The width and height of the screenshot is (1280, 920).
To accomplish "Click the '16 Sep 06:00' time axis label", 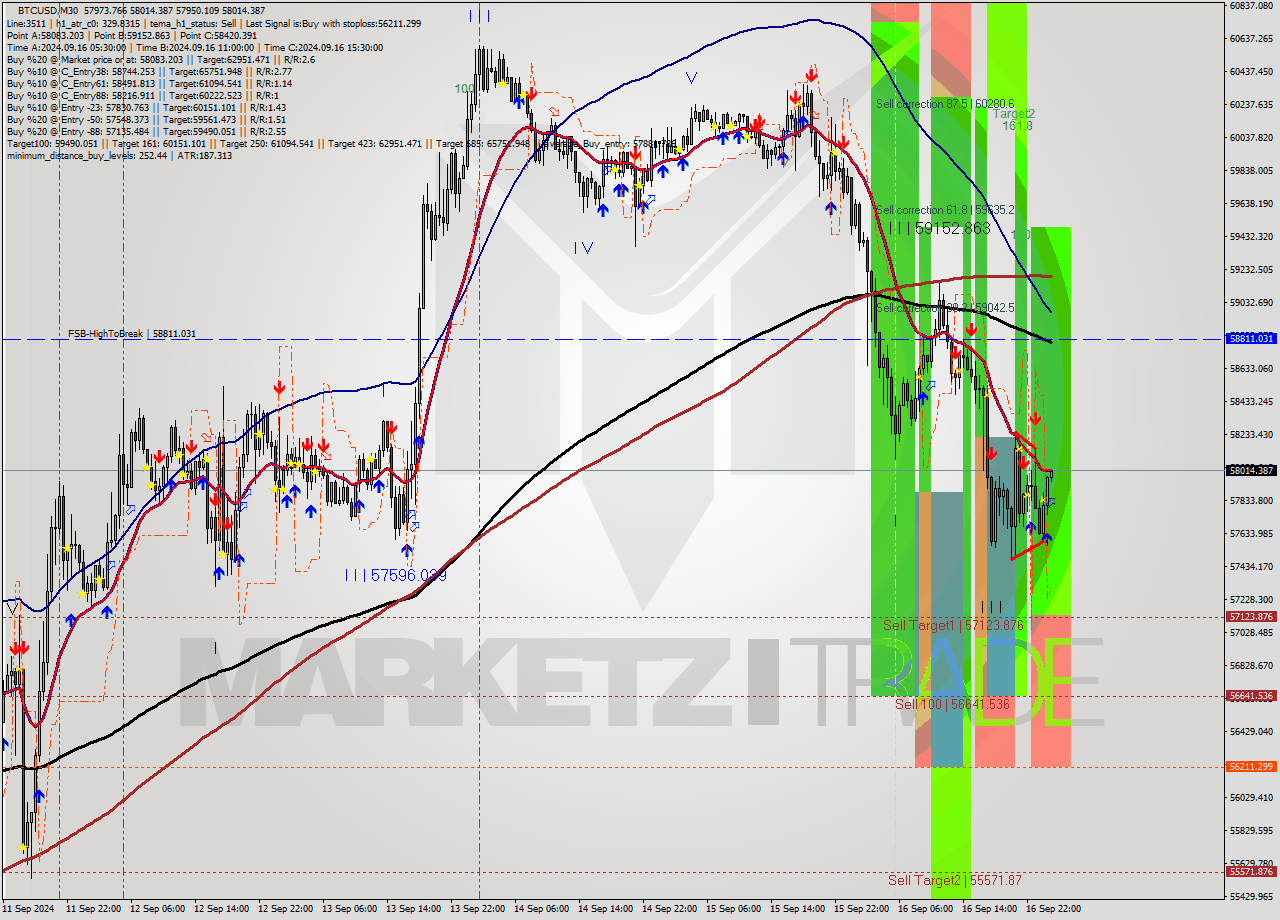I will coord(925,909).
